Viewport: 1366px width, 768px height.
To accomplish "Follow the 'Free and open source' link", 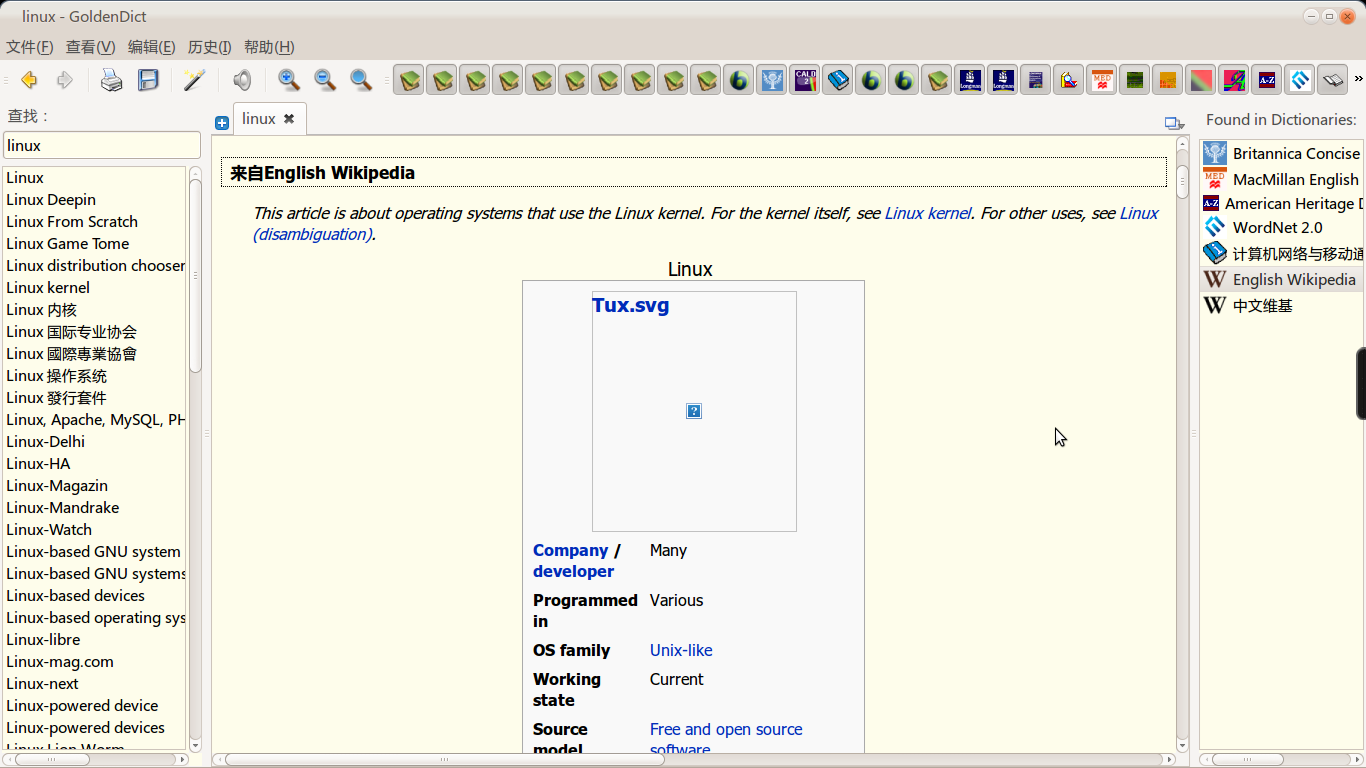I will (x=726, y=739).
